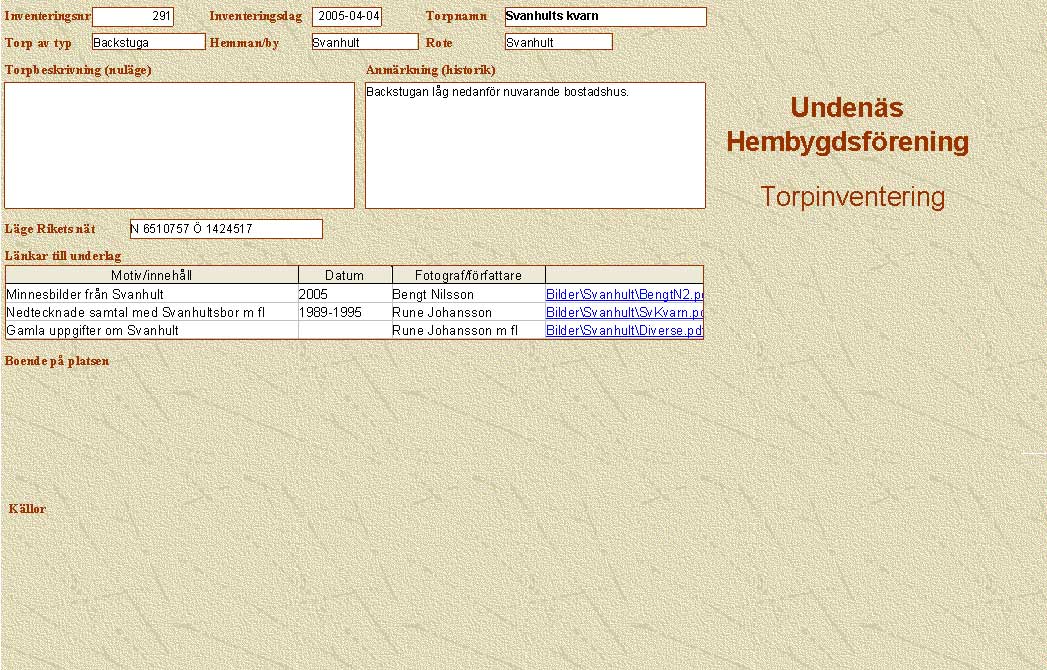Select the Bengt Nilsson photographer cell
The width and height of the screenshot is (1047, 670).
click(433, 295)
